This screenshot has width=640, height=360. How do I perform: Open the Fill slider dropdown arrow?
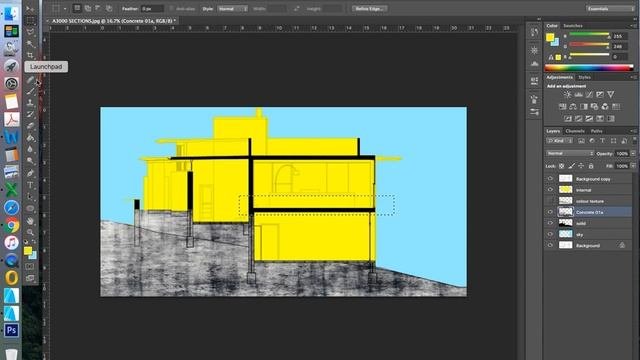tap(633, 166)
